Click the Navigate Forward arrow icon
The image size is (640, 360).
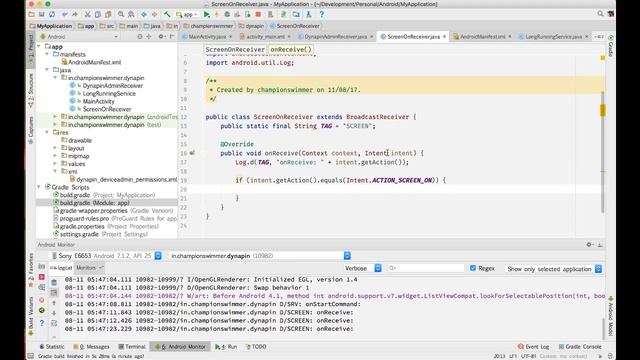point(154,14)
